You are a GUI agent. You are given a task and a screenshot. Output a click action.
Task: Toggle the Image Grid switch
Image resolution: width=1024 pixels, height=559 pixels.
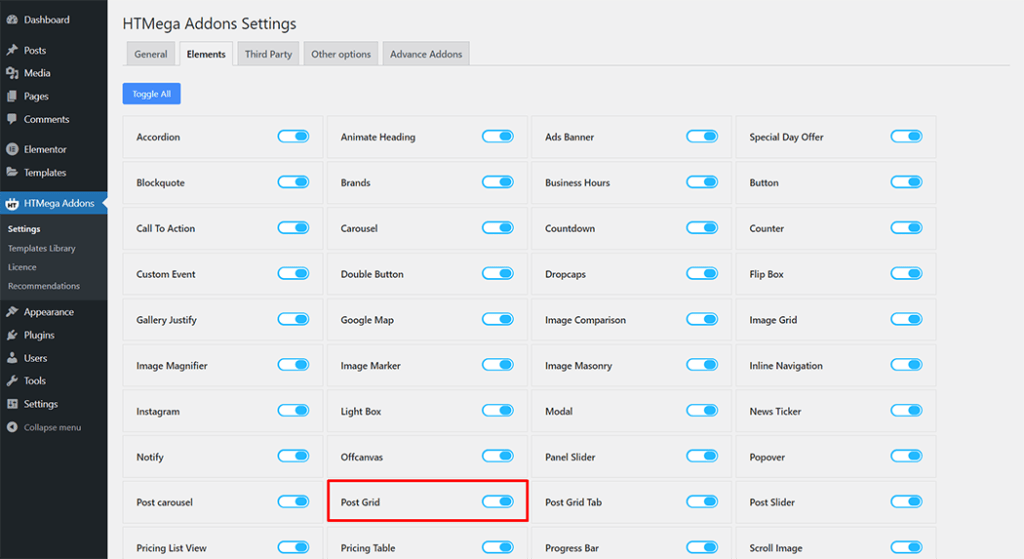pyautogui.click(x=906, y=319)
